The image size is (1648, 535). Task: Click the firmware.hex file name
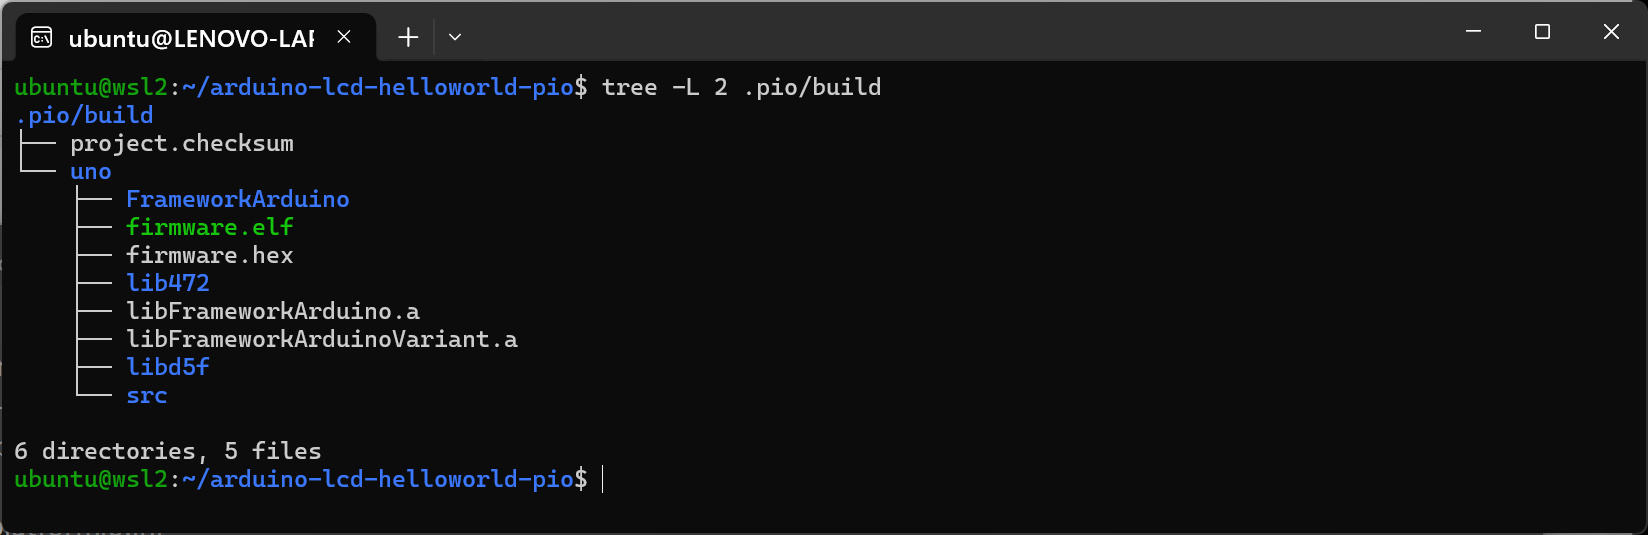209,255
